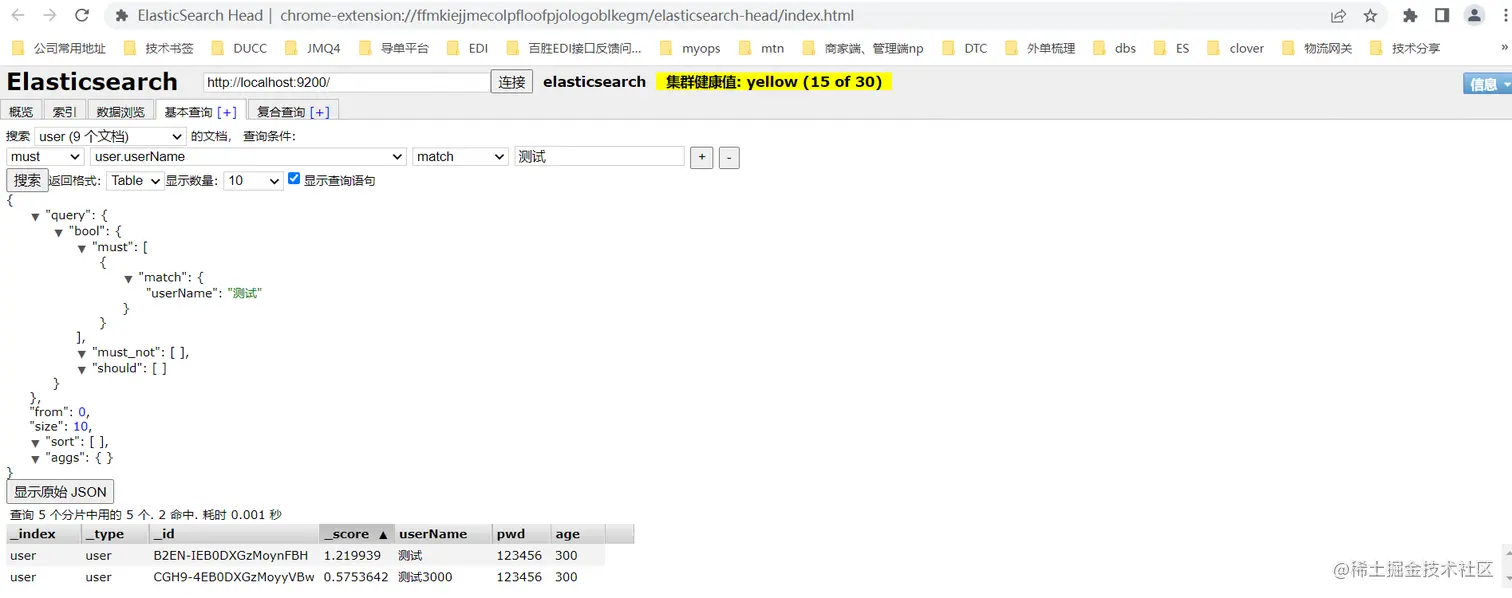Sort results by the userName column header

point(443,534)
